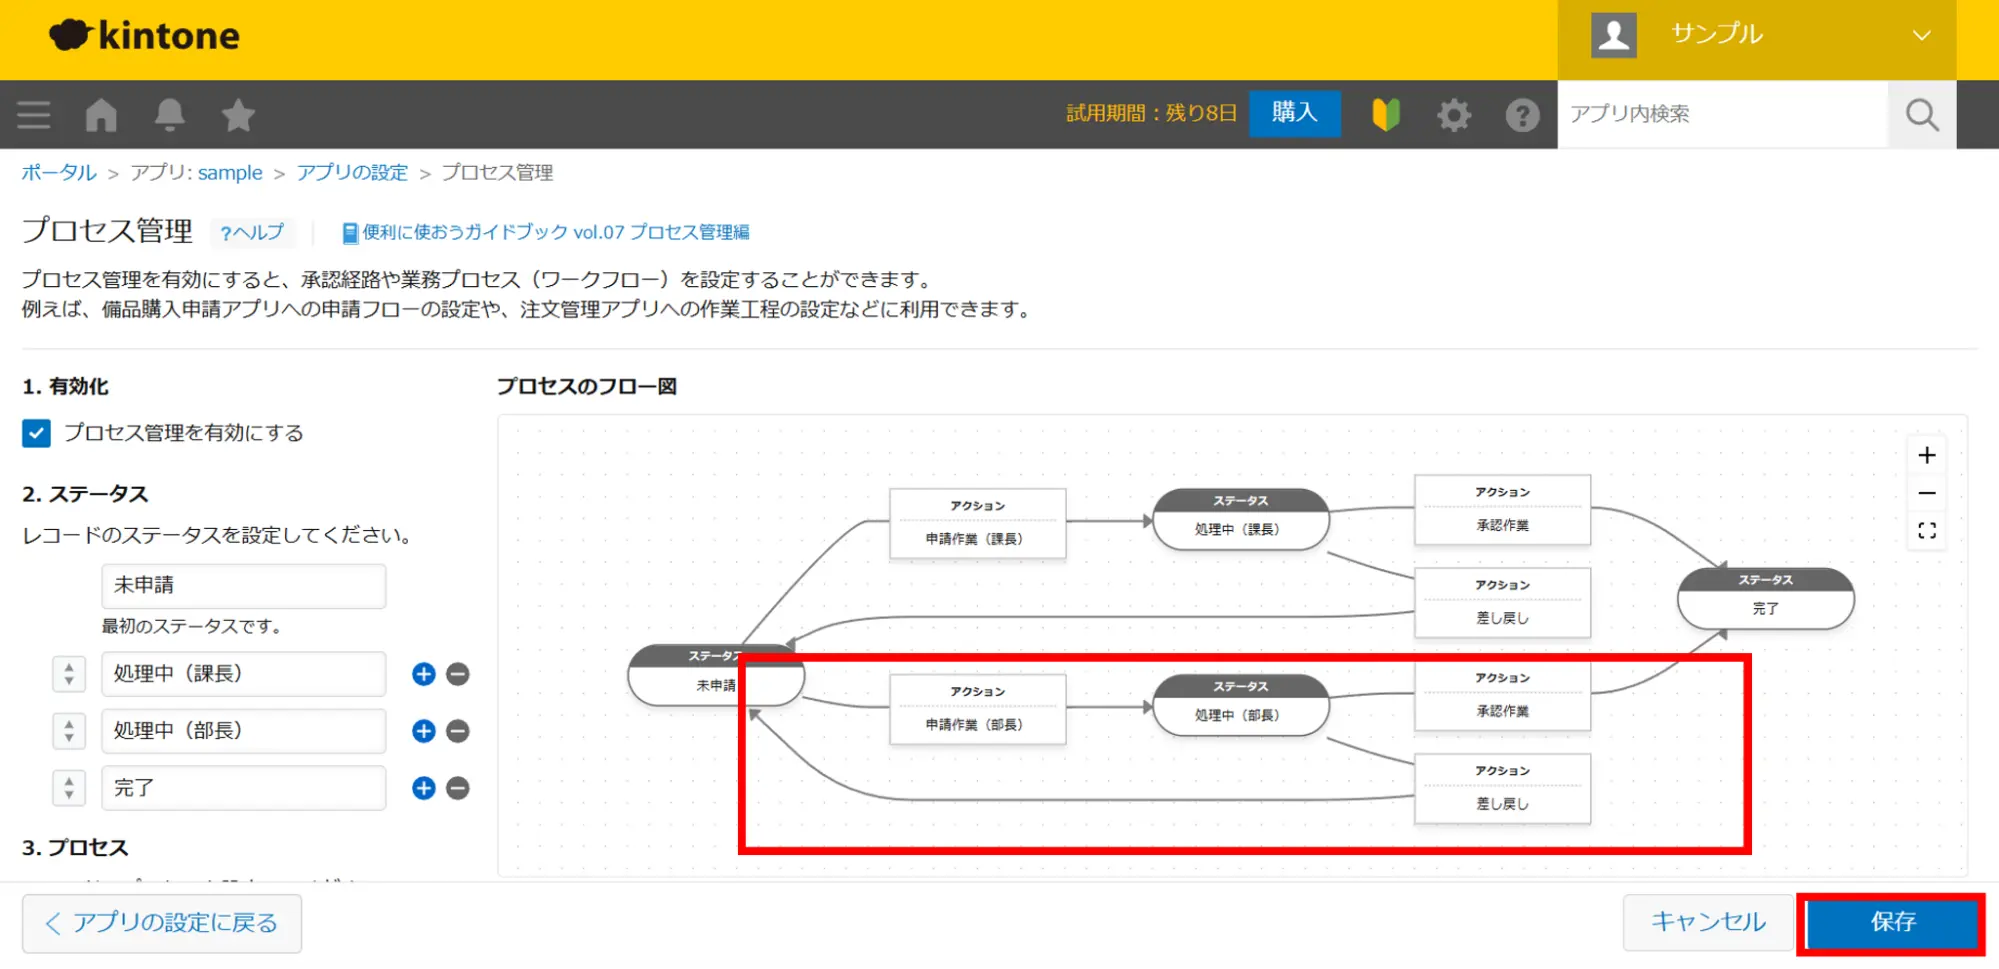
Task: Expand the サンプル user account dropdown
Action: (1920, 36)
